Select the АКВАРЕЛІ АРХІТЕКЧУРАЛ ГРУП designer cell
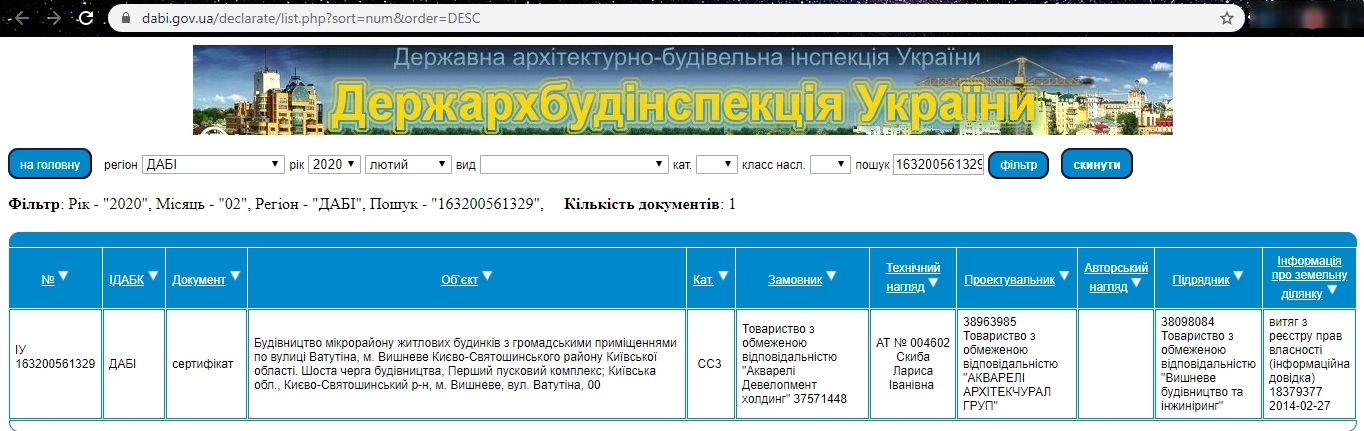 [1017, 364]
